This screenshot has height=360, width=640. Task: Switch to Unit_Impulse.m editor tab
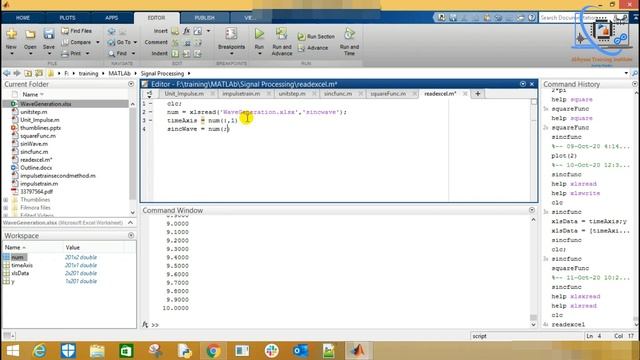[184, 94]
